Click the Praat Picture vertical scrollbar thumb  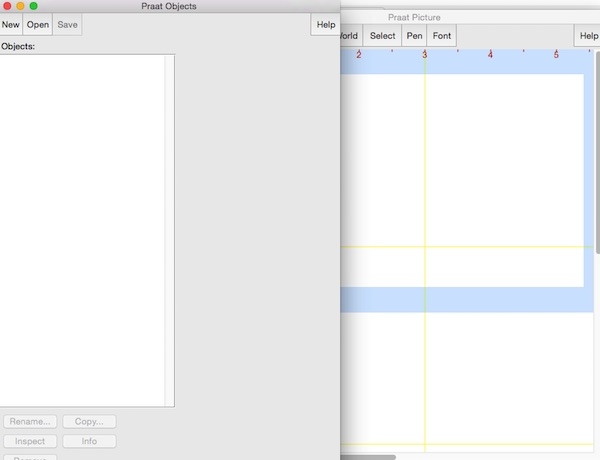(x=598, y=152)
